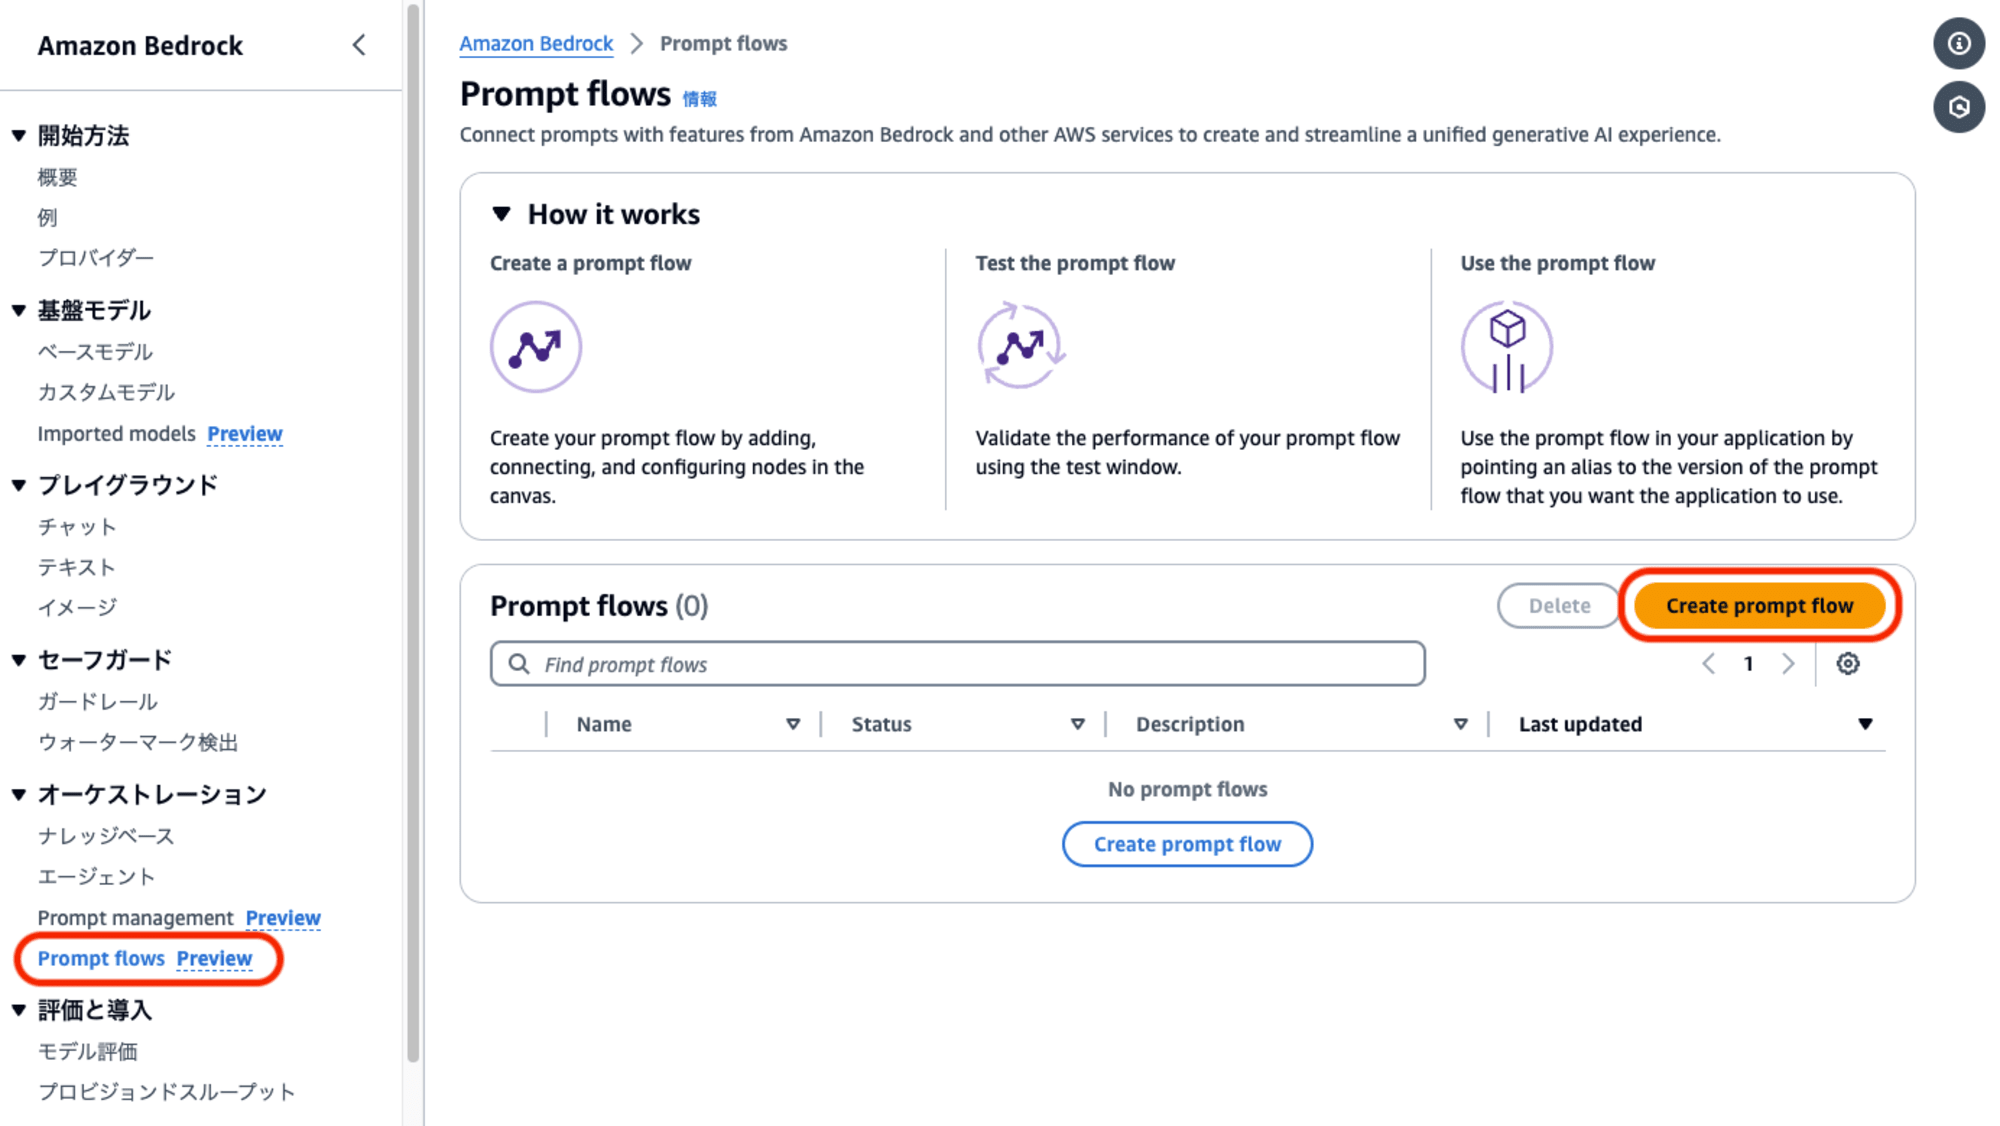Click the pagination next arrow button
Viewport: 2000px width, 1126px height.
[x=1787, y=665]
